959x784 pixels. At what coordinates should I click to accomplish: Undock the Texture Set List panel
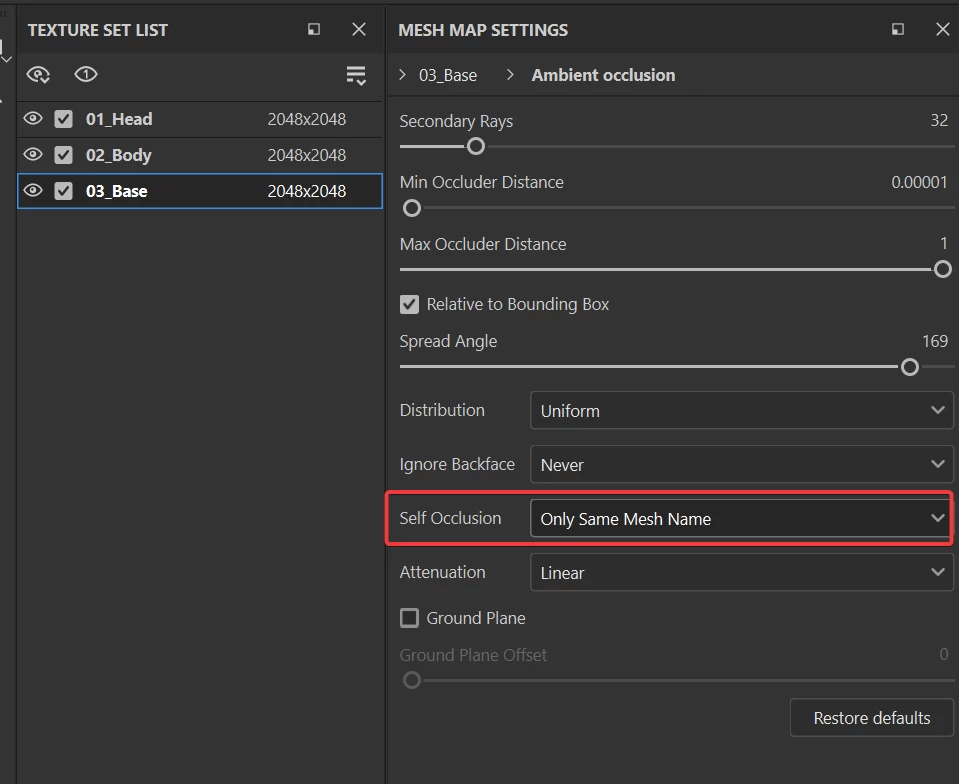[x=314, y=30]
